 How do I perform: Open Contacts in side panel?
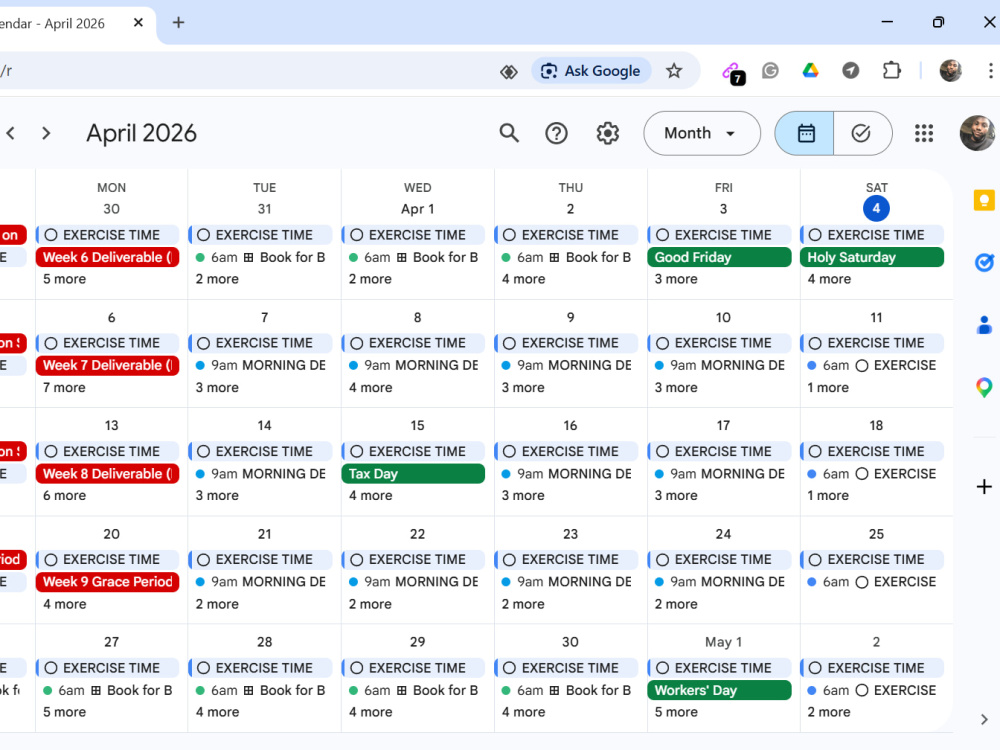click(984, 325)
